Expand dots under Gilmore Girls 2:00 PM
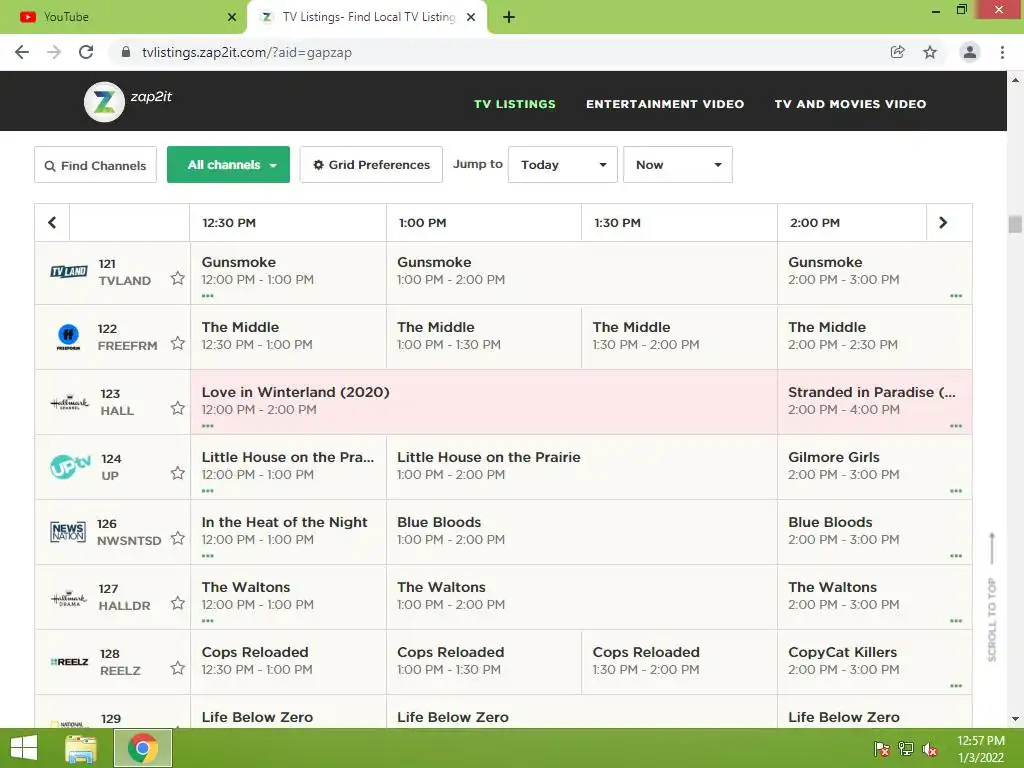This screenshot has height=768, width=1024. click(956, 490)
